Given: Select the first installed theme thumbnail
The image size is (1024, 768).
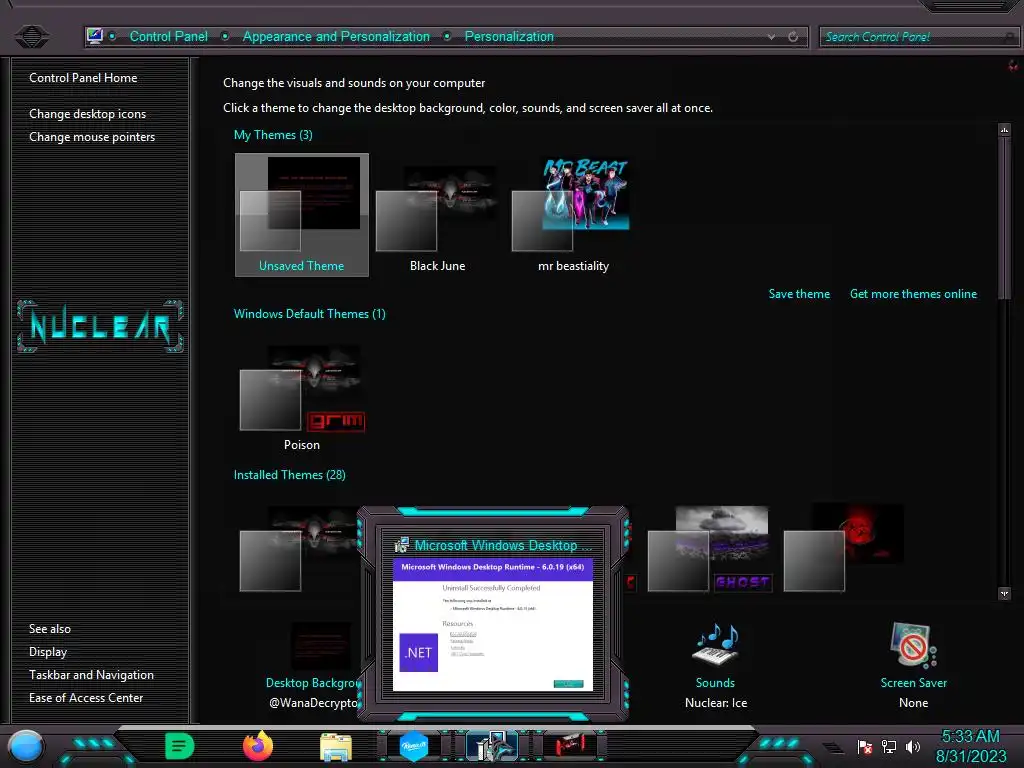Looking at the screenshot, I should [x=297, y=549].
